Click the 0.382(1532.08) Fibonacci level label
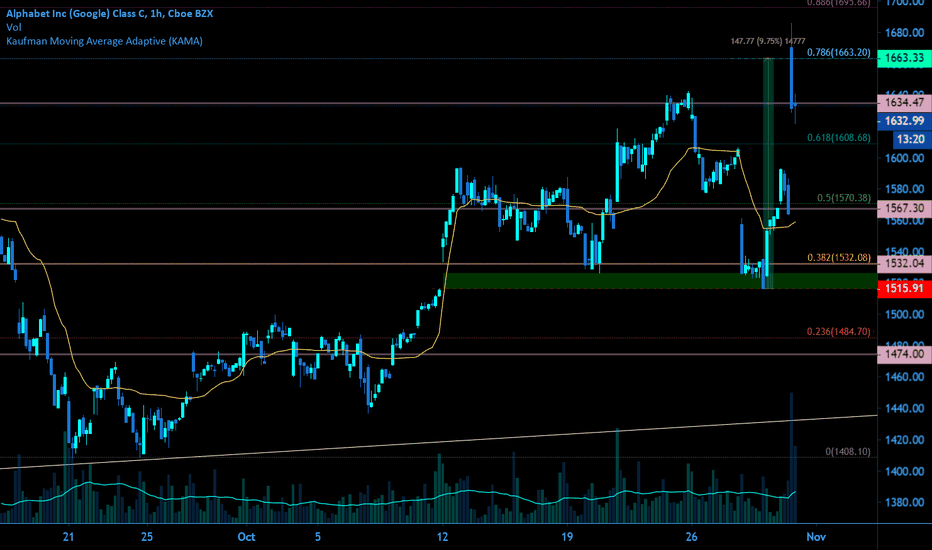This screenshot has width=932, height=550. pos(839,258)
